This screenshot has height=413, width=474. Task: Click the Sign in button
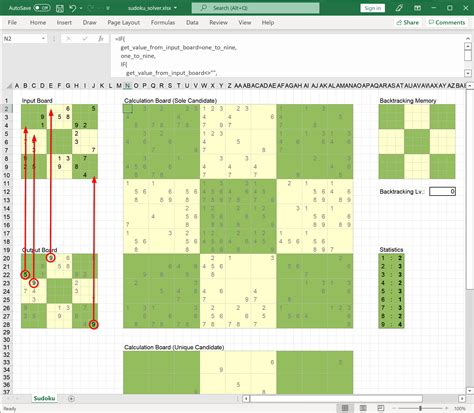(x=373, y=8)
